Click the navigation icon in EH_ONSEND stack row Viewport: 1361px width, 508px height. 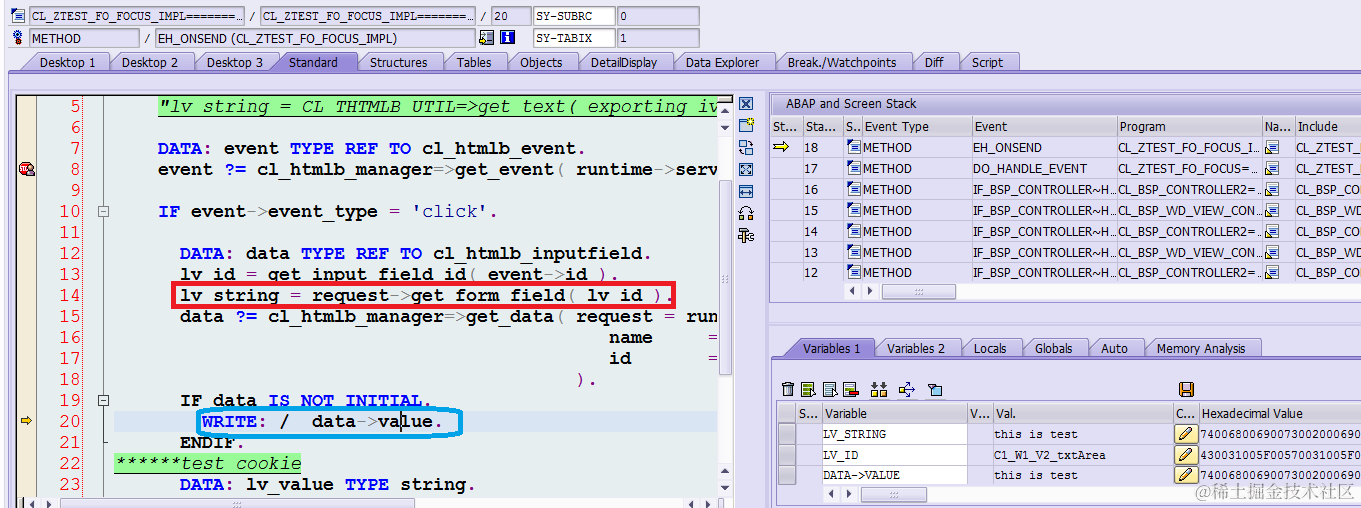pos(1272,147)
